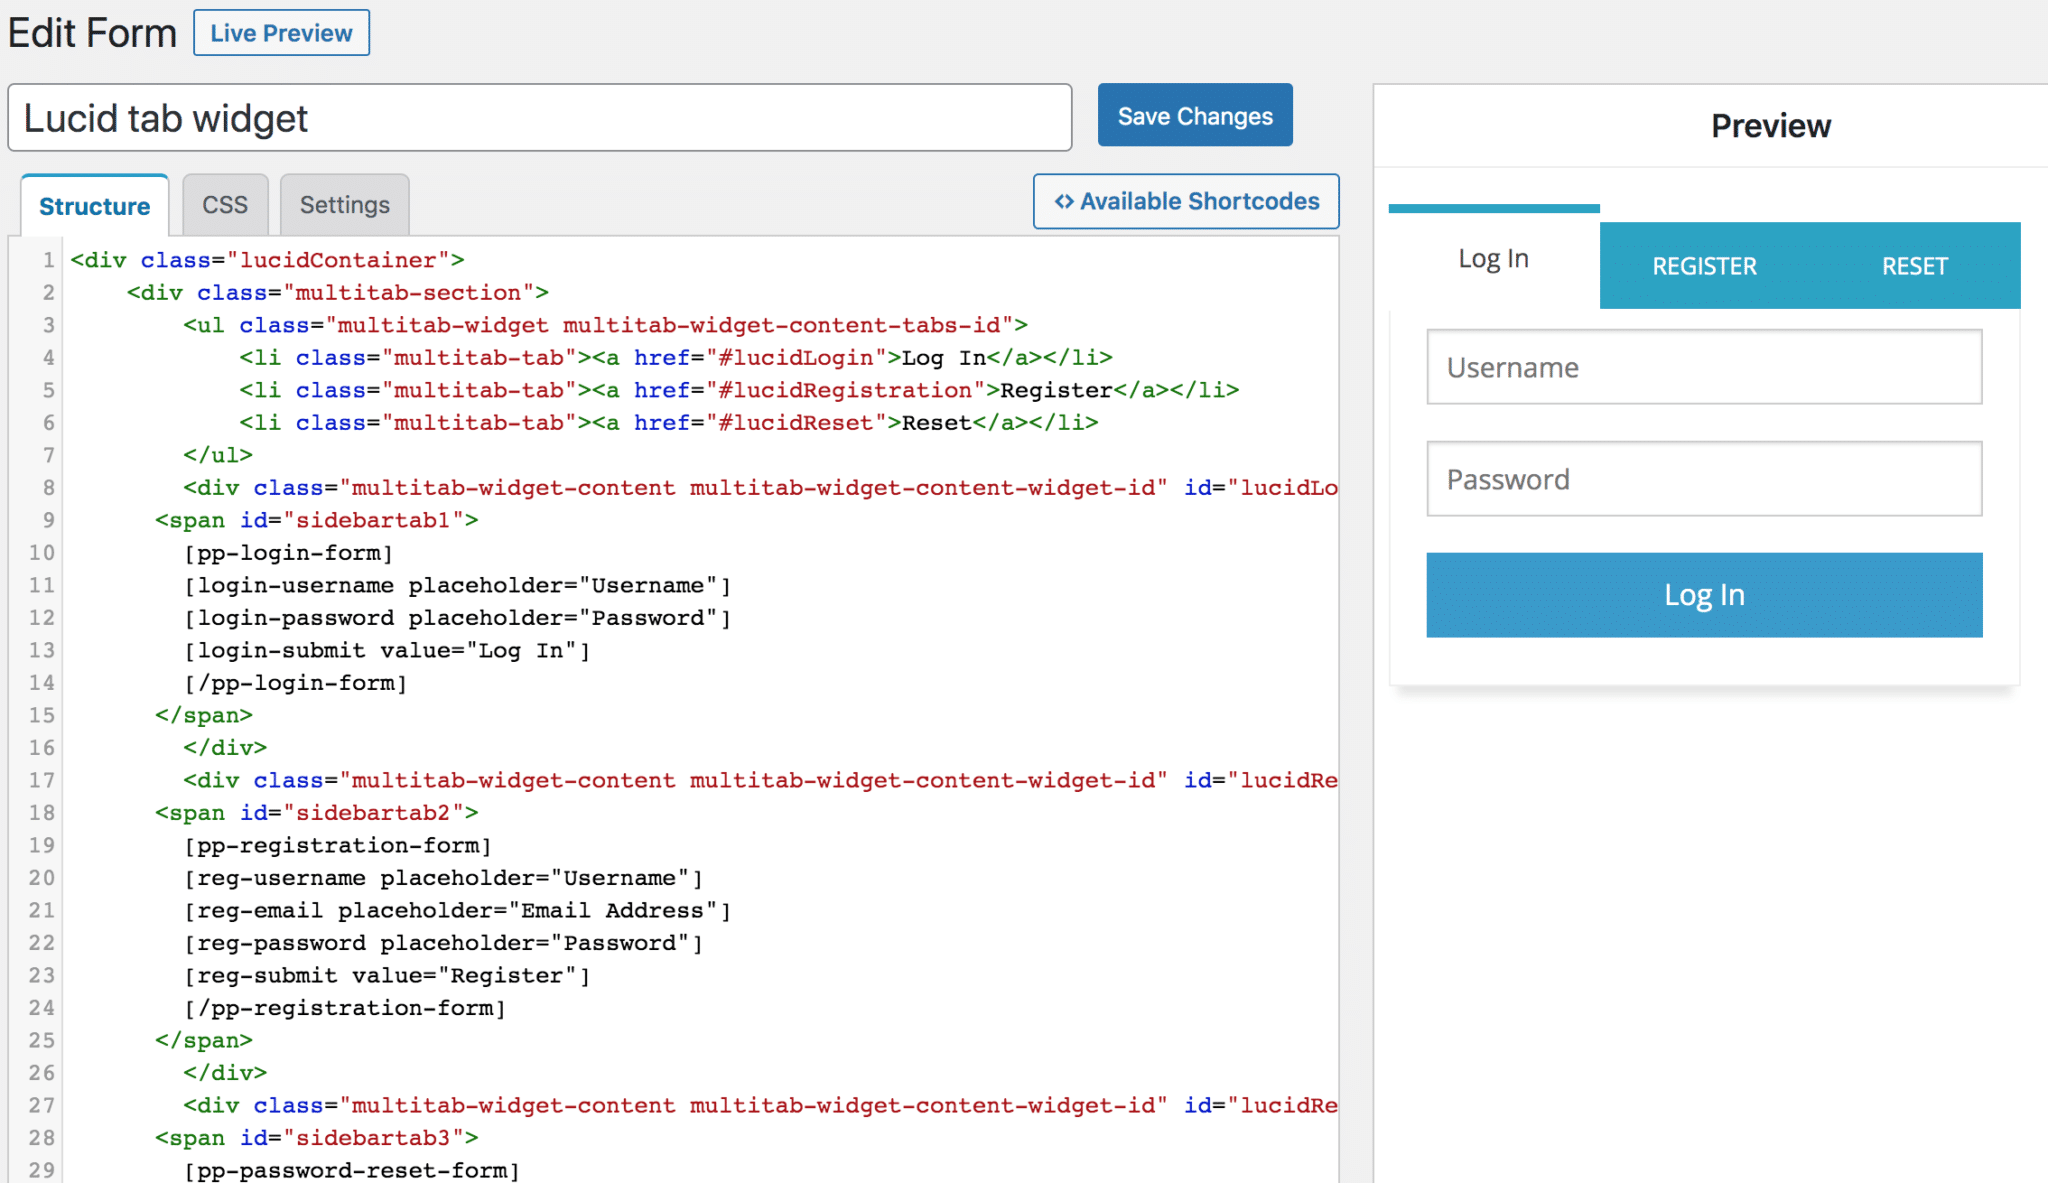Open the Available Shortcodes panel
Image resolution: width=2048 pixels, height=1183 pixels.
click(1185, 201)
